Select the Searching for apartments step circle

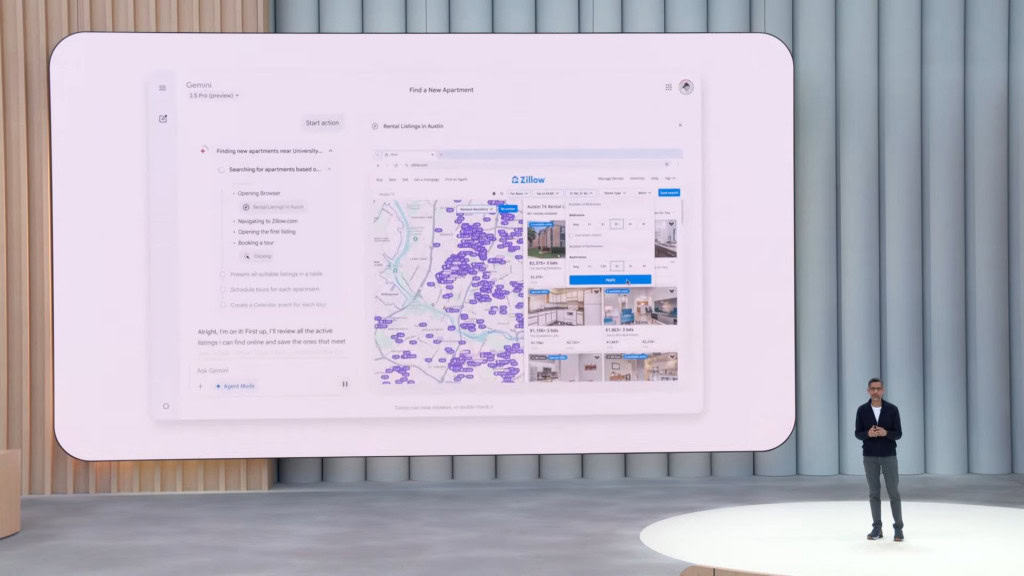point(221,170)
